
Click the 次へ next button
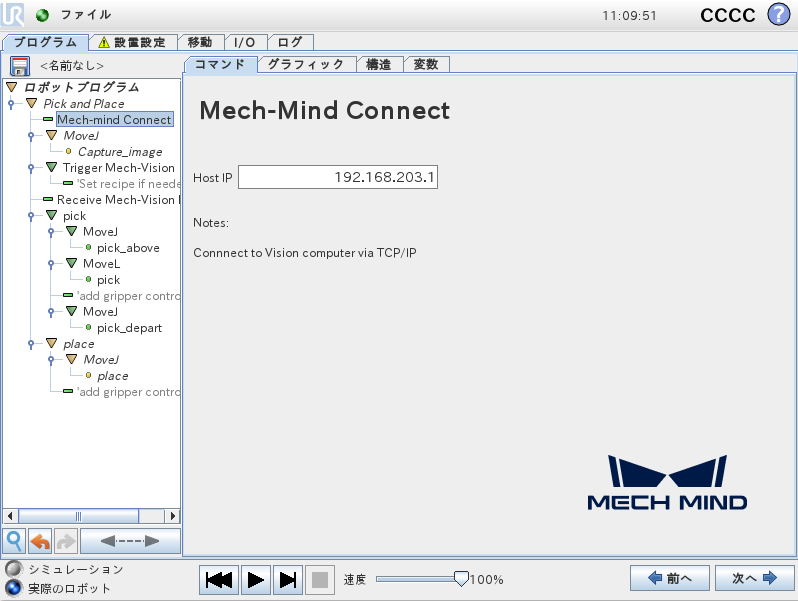[755, 578]
